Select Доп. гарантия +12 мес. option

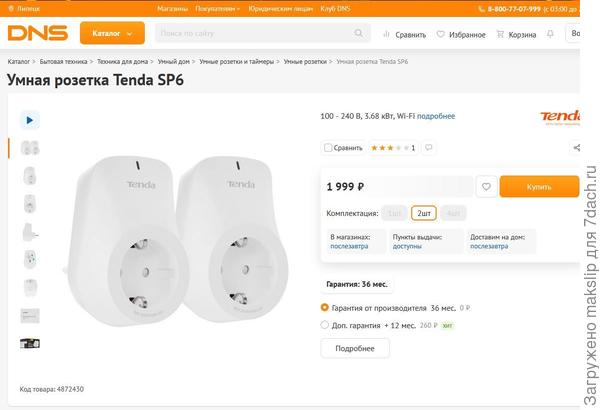tap(325, 325)
